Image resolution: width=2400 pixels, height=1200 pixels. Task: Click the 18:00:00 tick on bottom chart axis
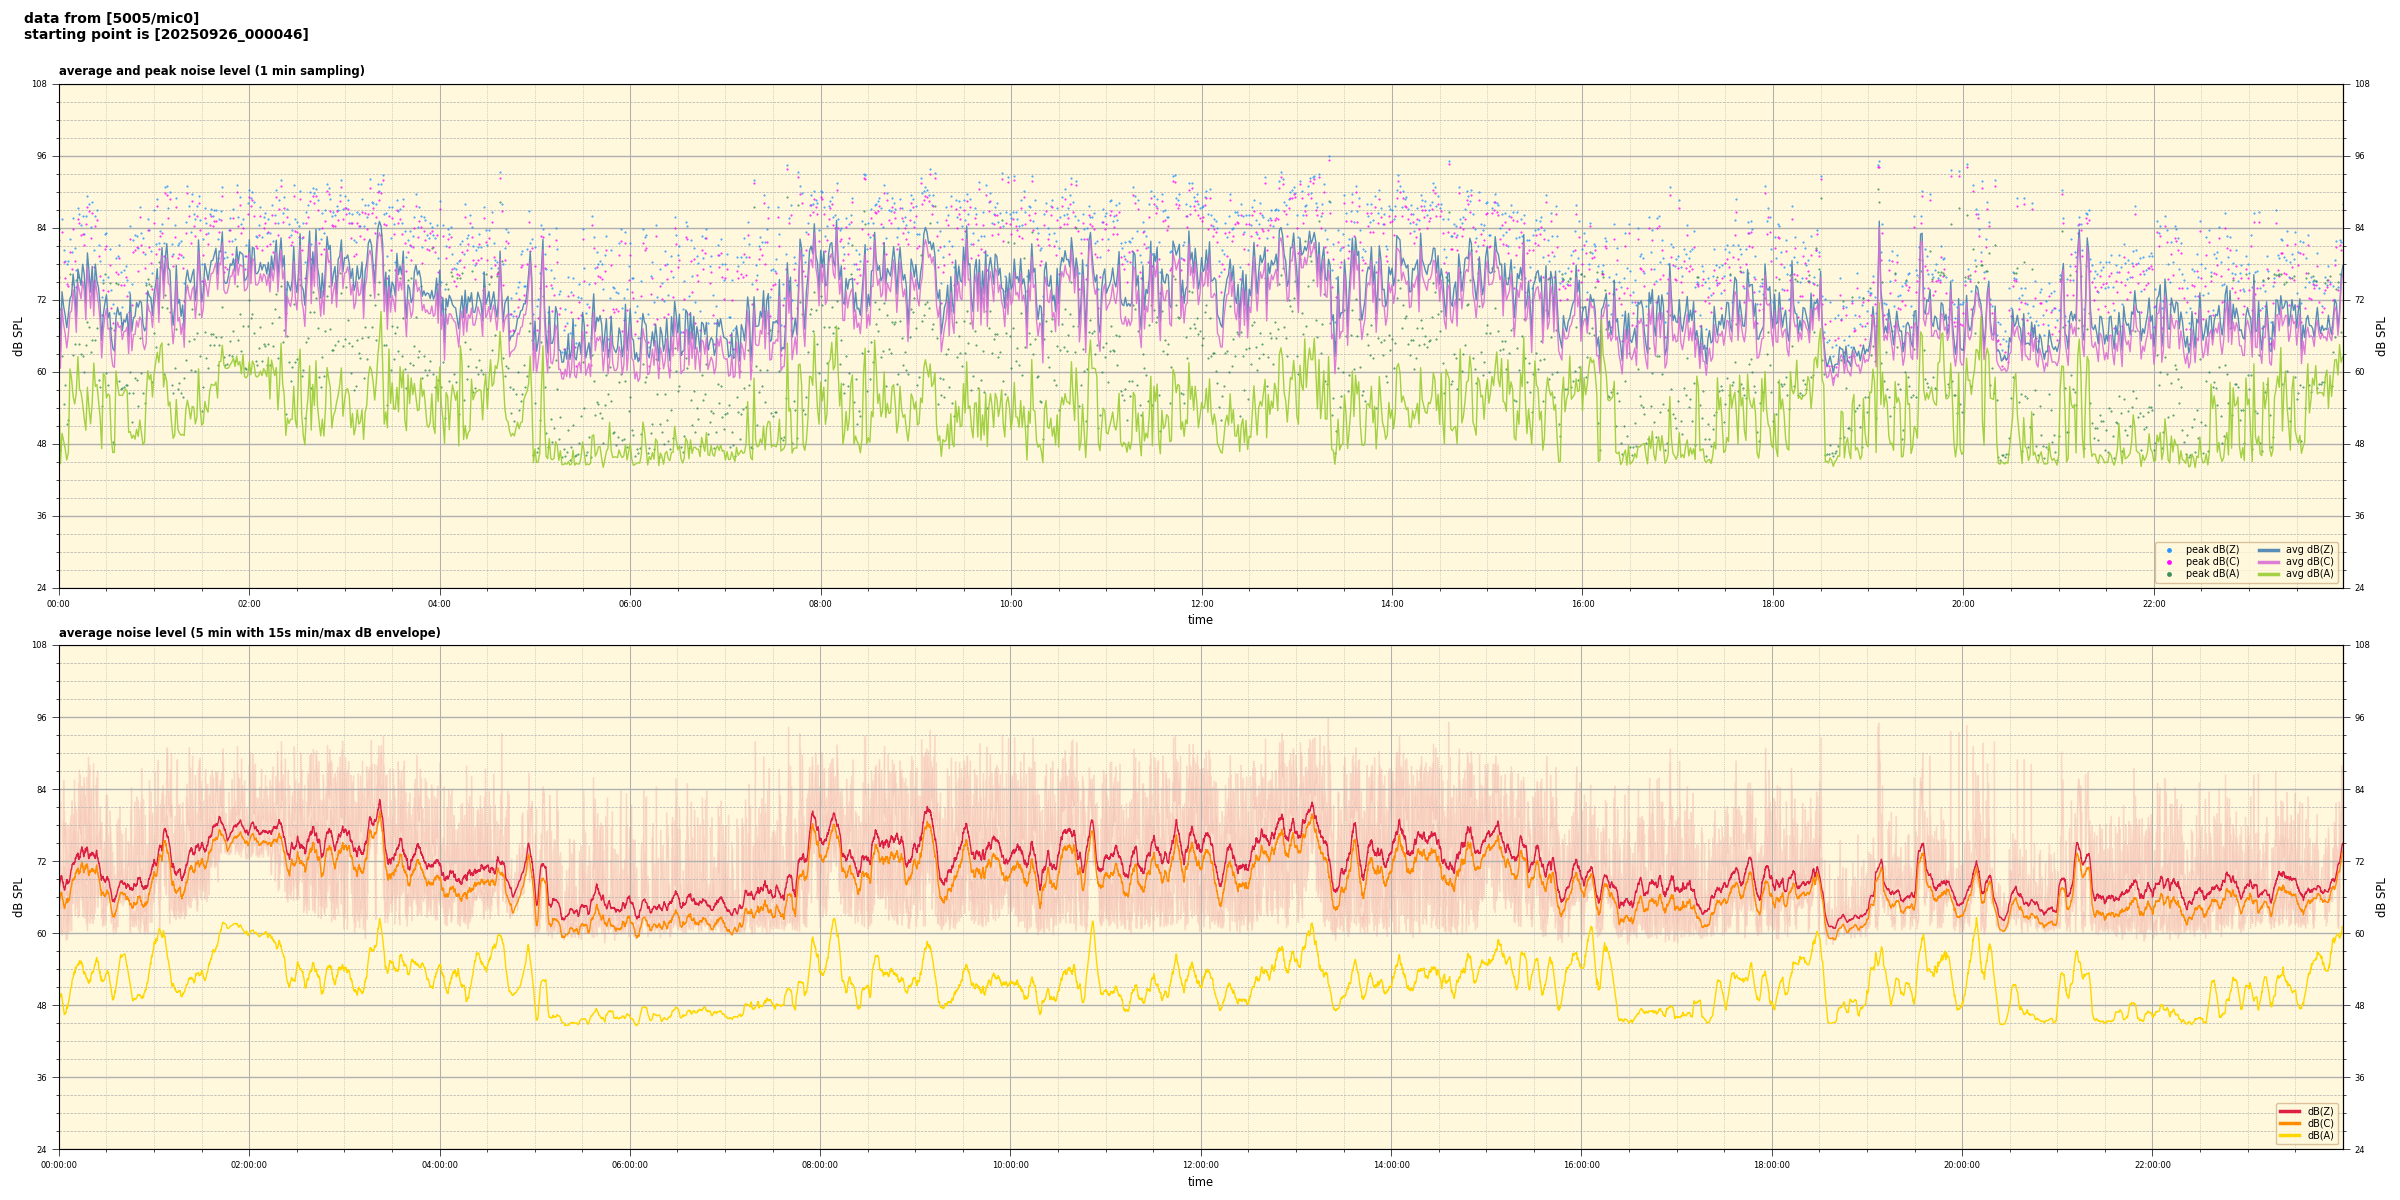coord(1772,1165)
